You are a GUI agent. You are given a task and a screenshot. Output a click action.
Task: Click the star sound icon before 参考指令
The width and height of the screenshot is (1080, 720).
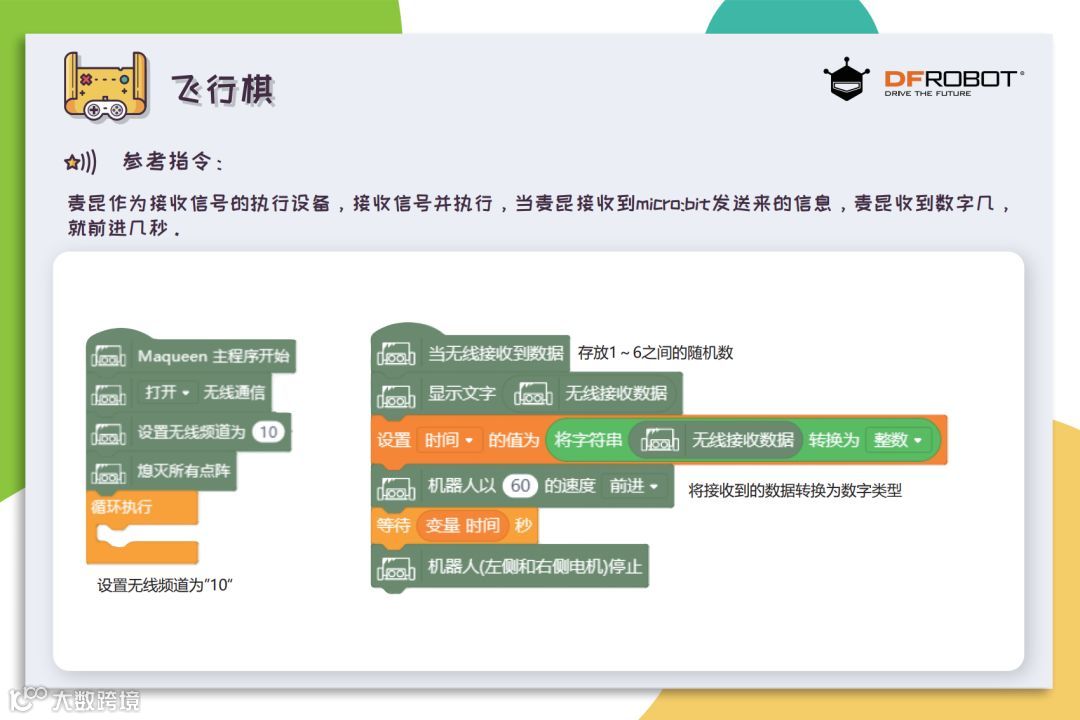coord(80,162)
